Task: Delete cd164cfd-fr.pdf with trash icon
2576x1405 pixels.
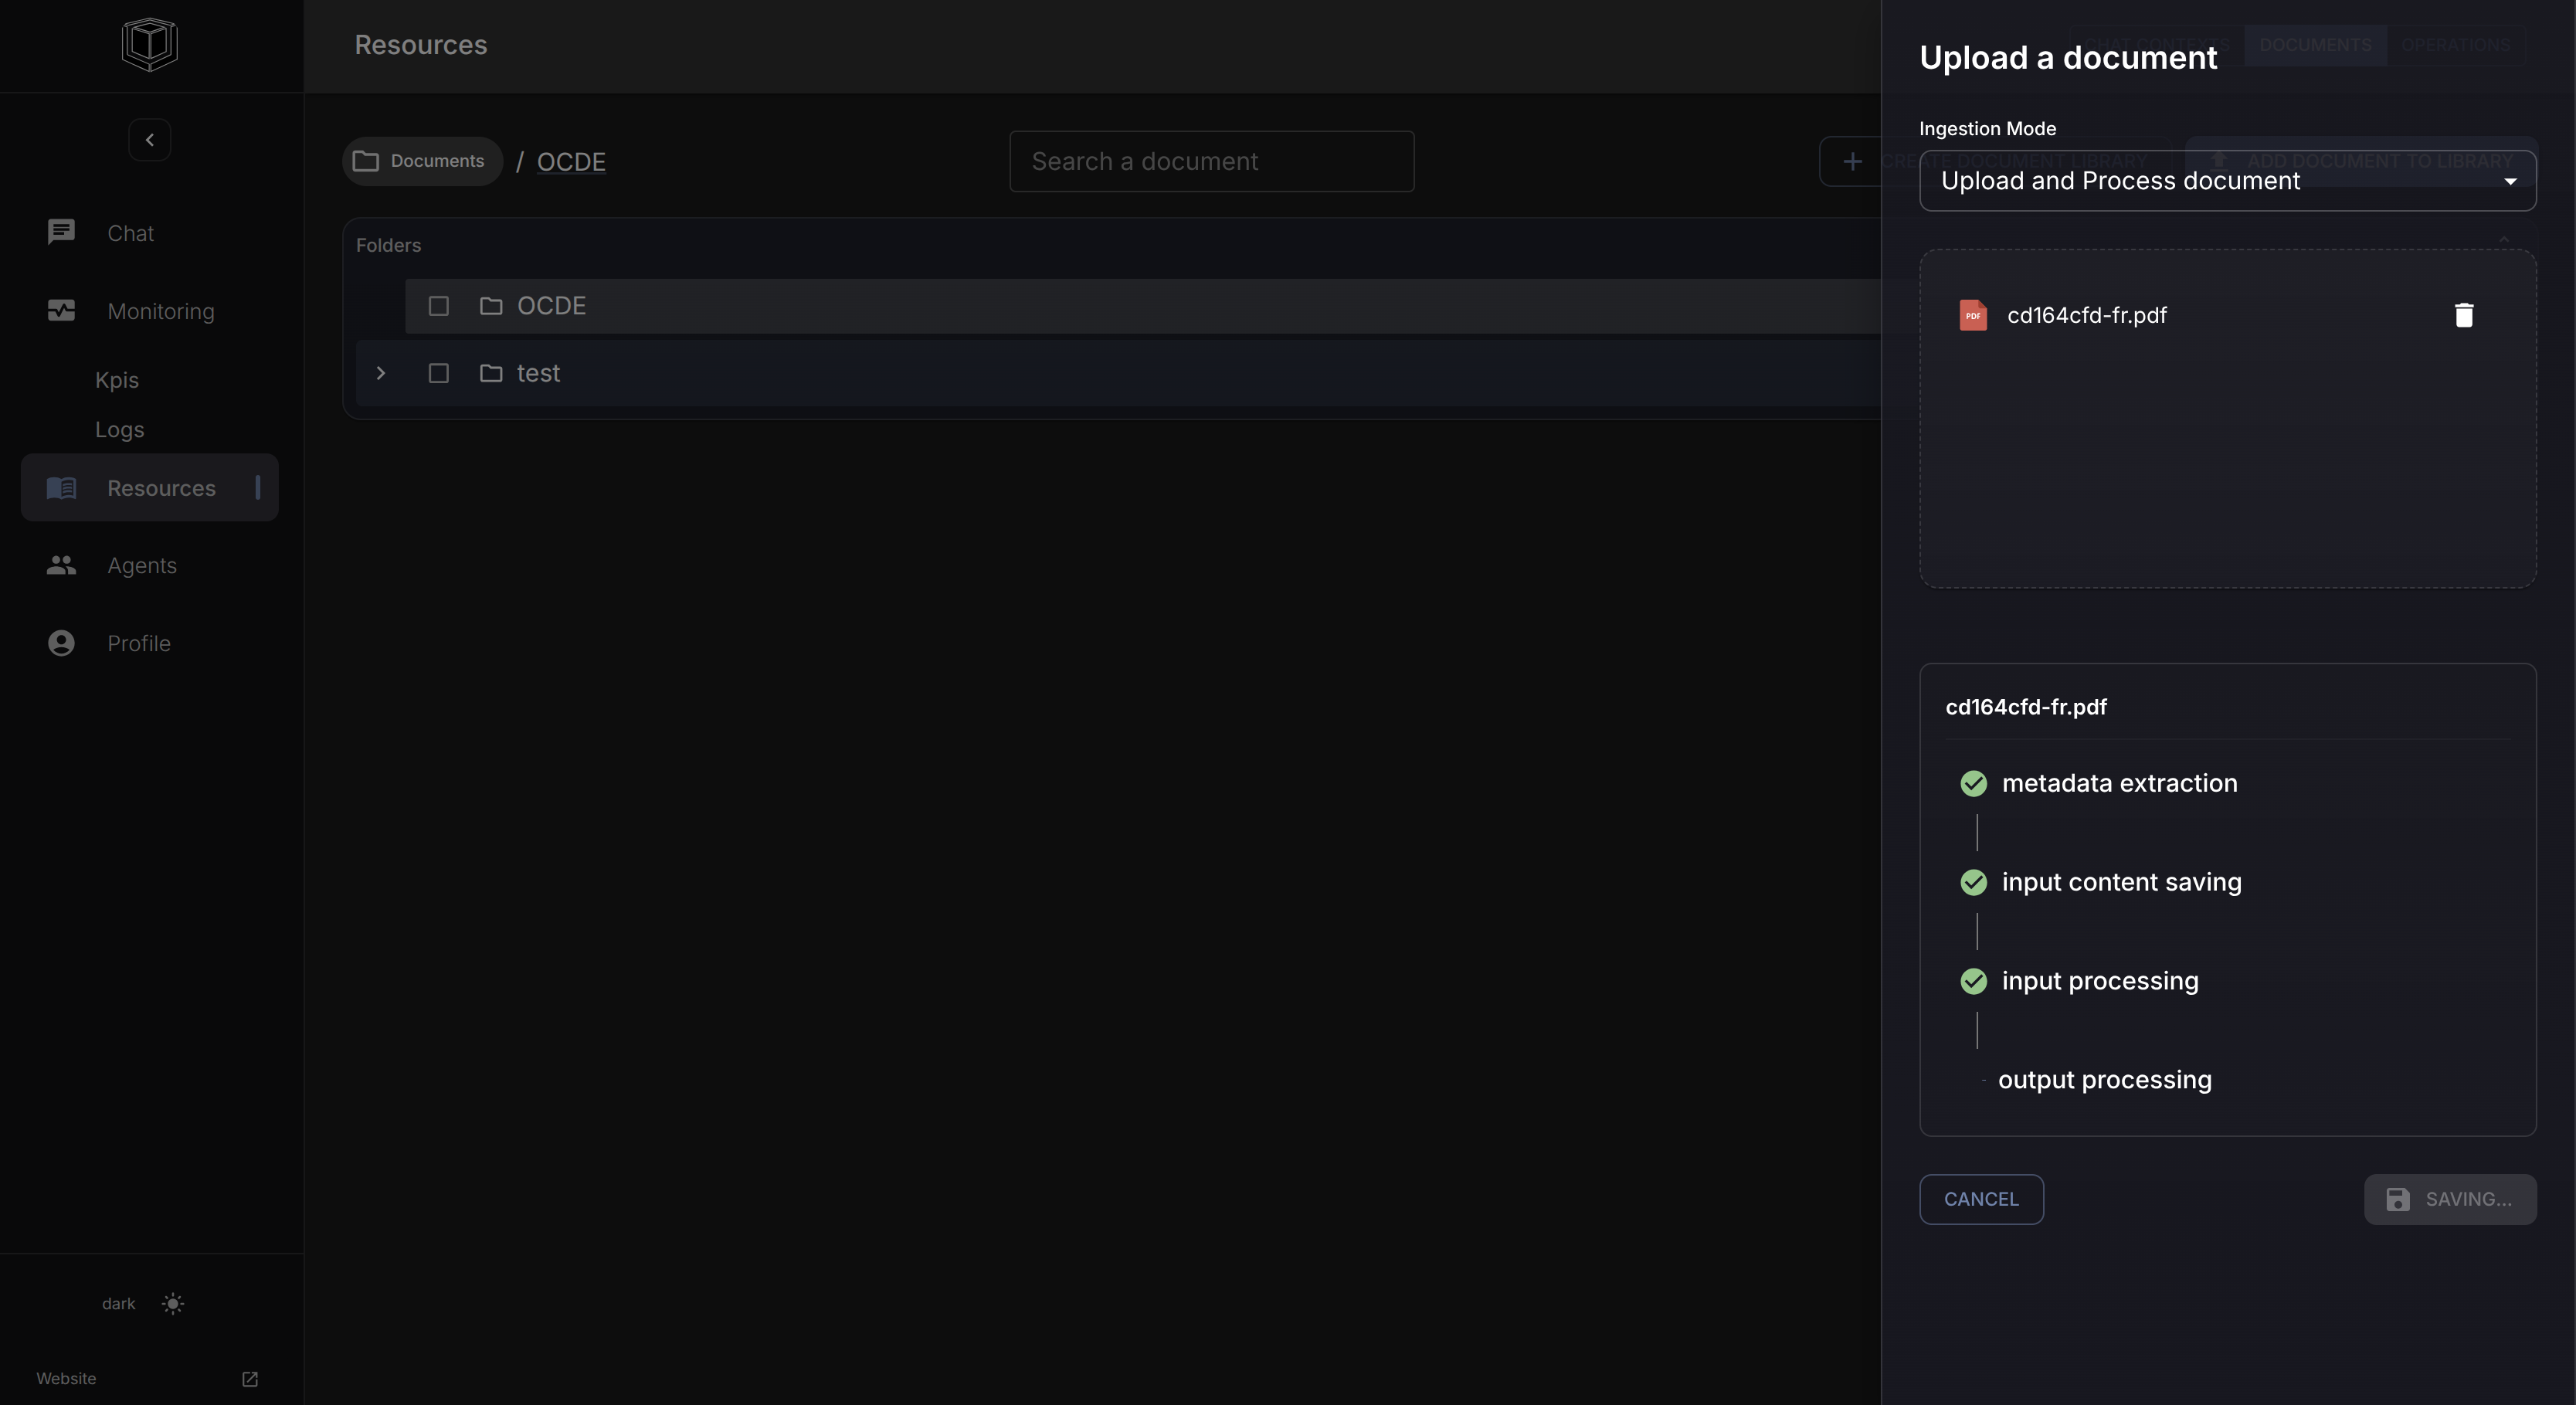Action: coord(2463,316)
